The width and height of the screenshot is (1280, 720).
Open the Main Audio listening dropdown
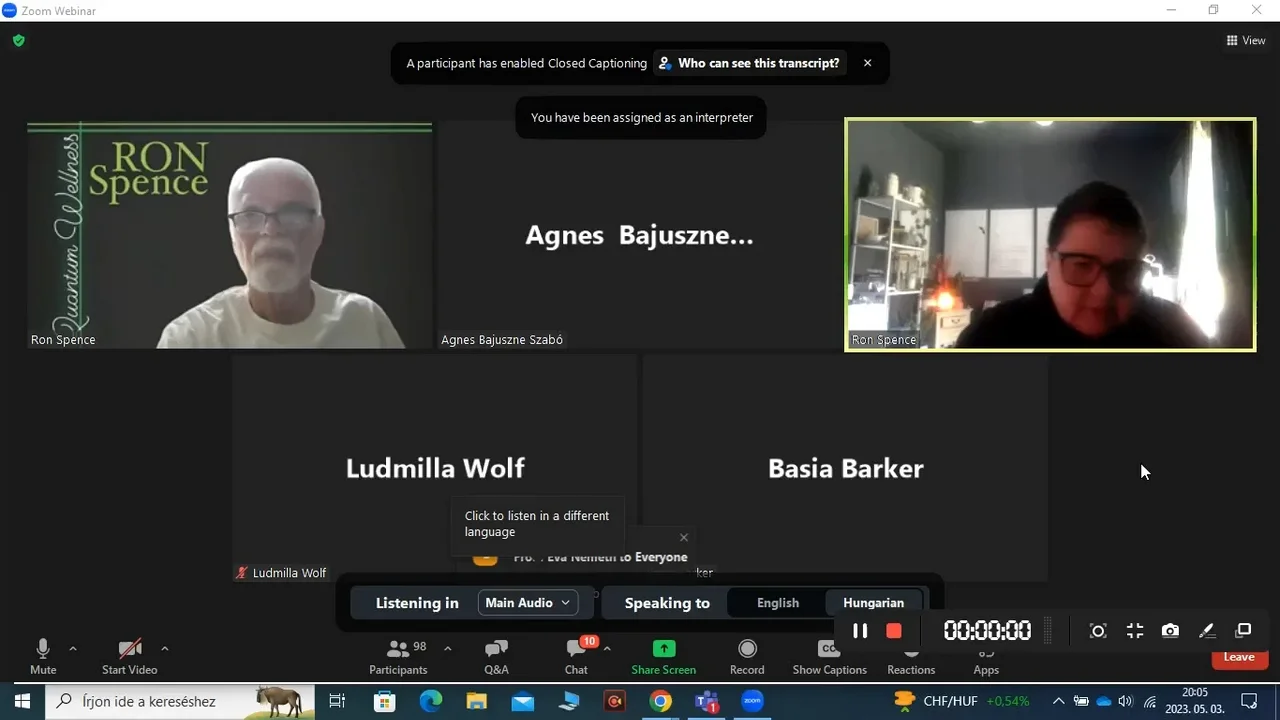click(x=527, y=603)
